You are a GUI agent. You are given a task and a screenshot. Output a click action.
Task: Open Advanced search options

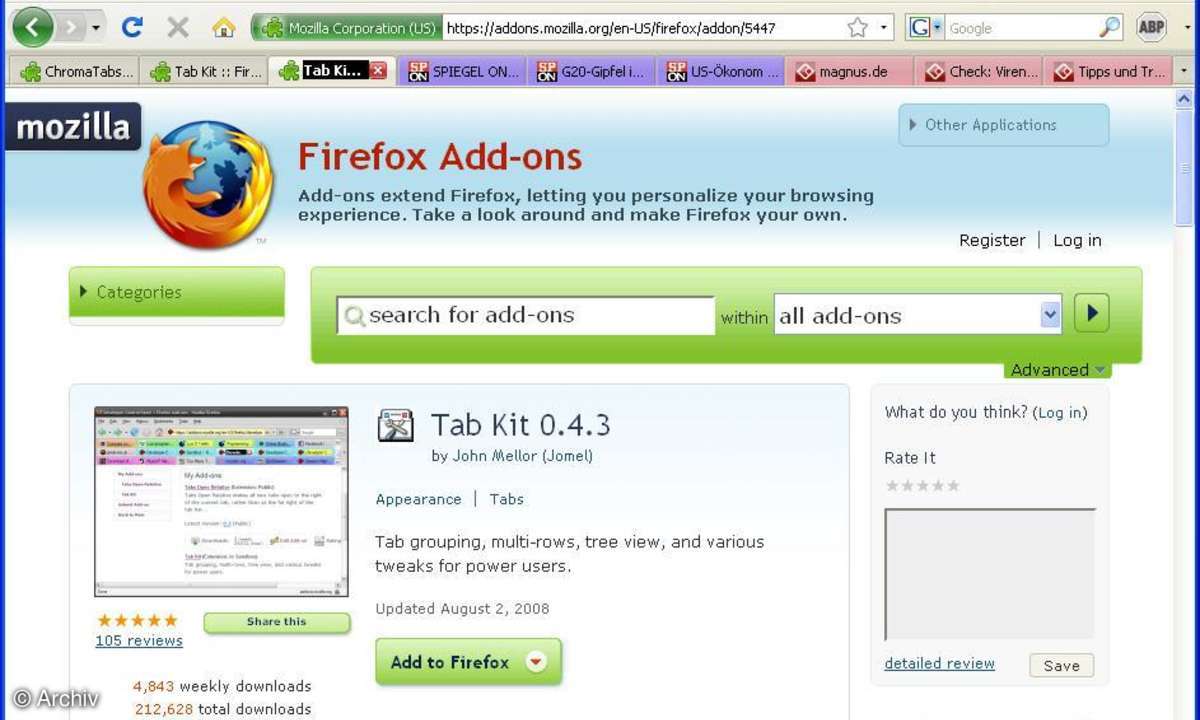click(x=1057, y=370)
